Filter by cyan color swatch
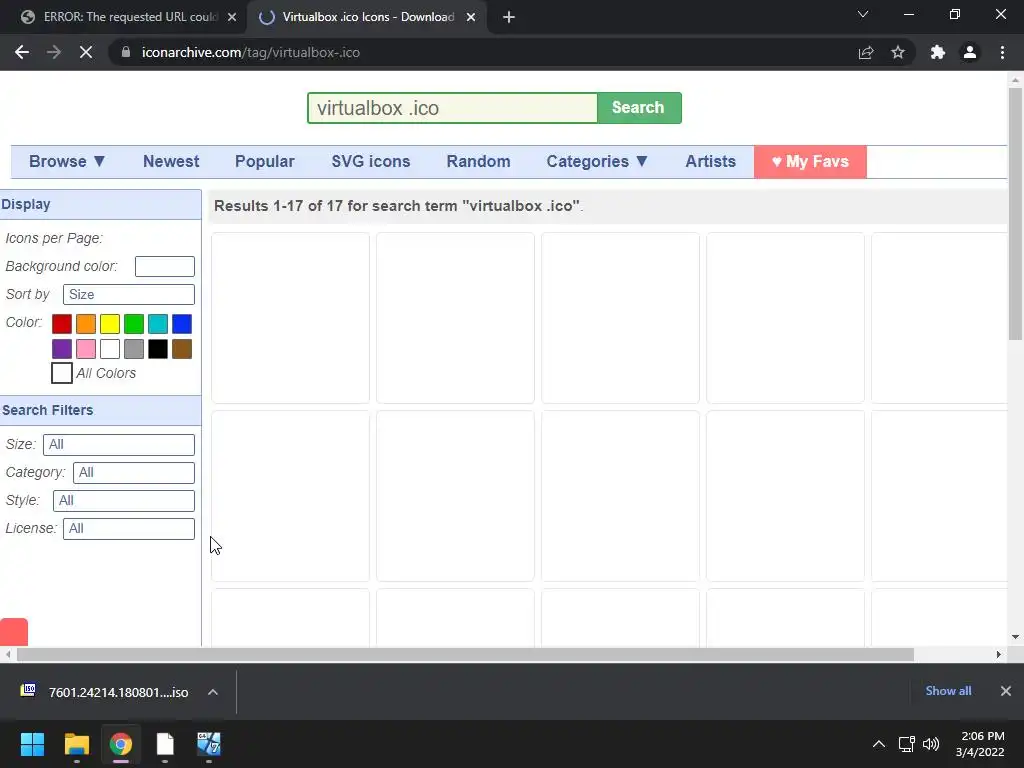This screenshot has height=768, width=1024. tap(158, 324)
